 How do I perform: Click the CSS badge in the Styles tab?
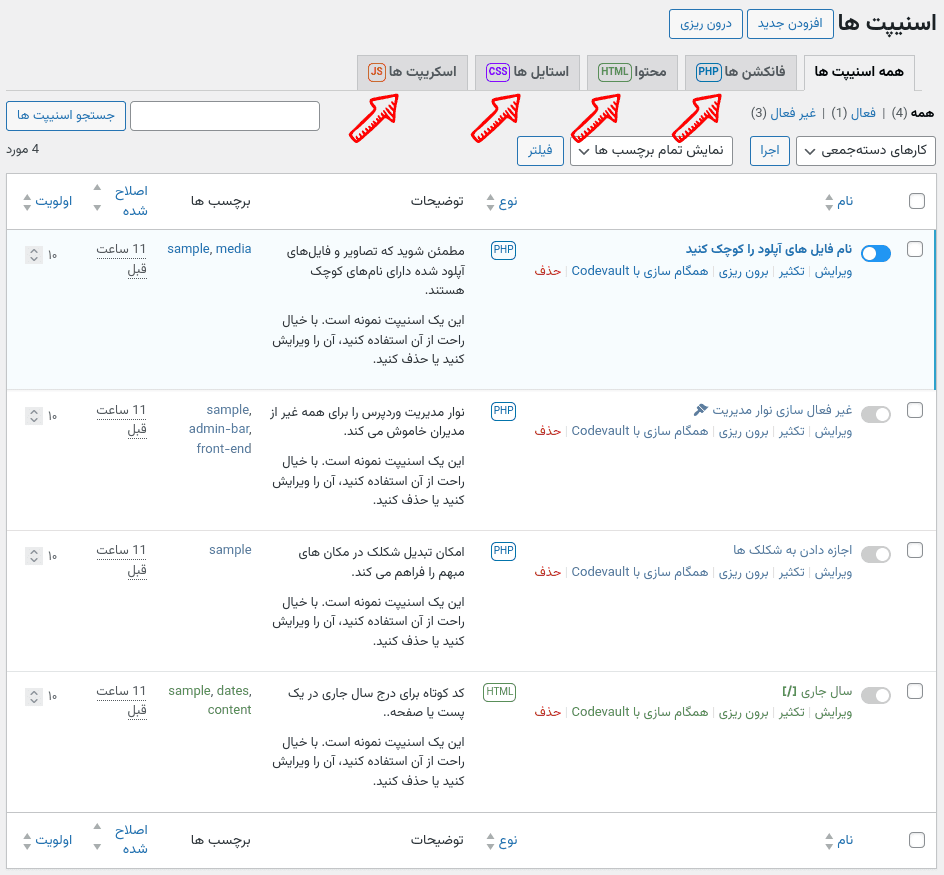tap(498, 72)
